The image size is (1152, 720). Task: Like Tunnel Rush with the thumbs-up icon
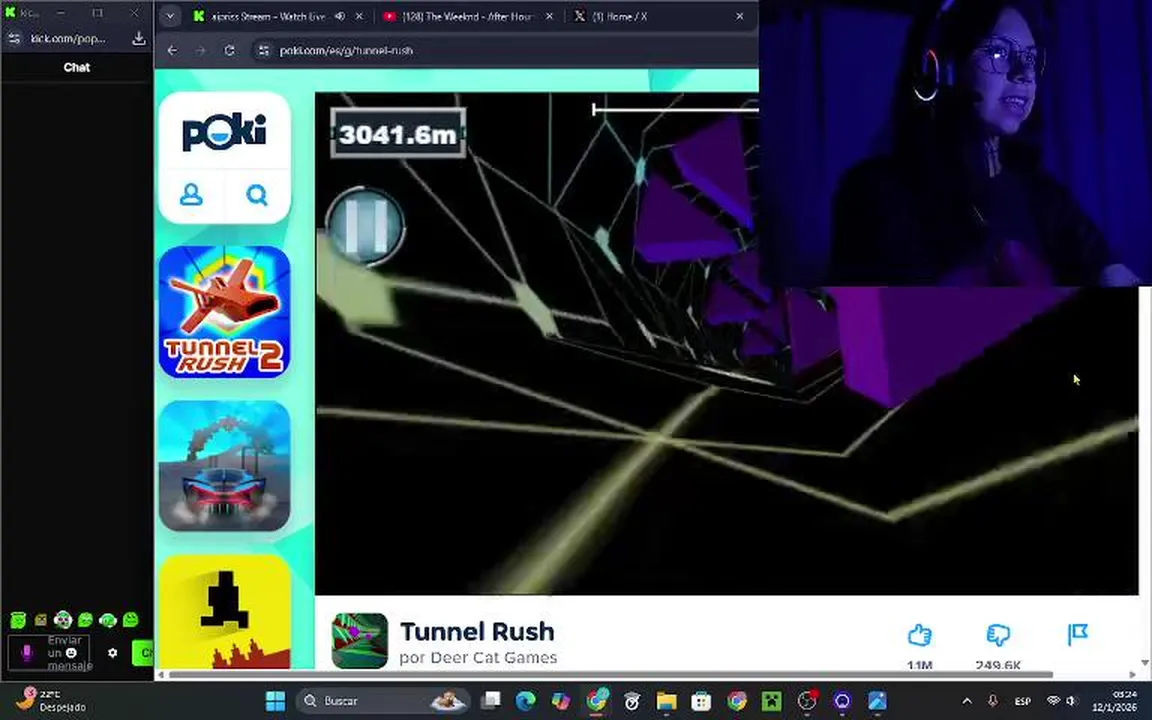[x=919, y=635]
